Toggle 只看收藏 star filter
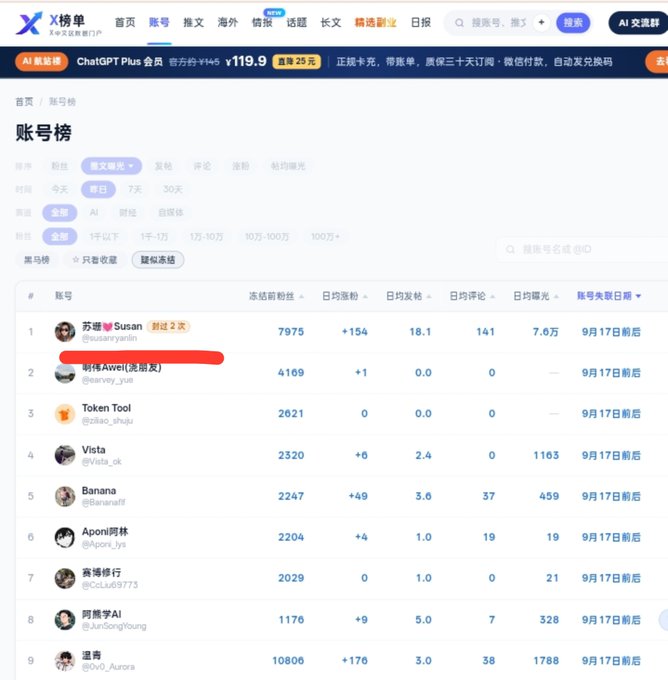Image resolution: width=668 pixels, height=680 pixels. click(x=95, y=260)
